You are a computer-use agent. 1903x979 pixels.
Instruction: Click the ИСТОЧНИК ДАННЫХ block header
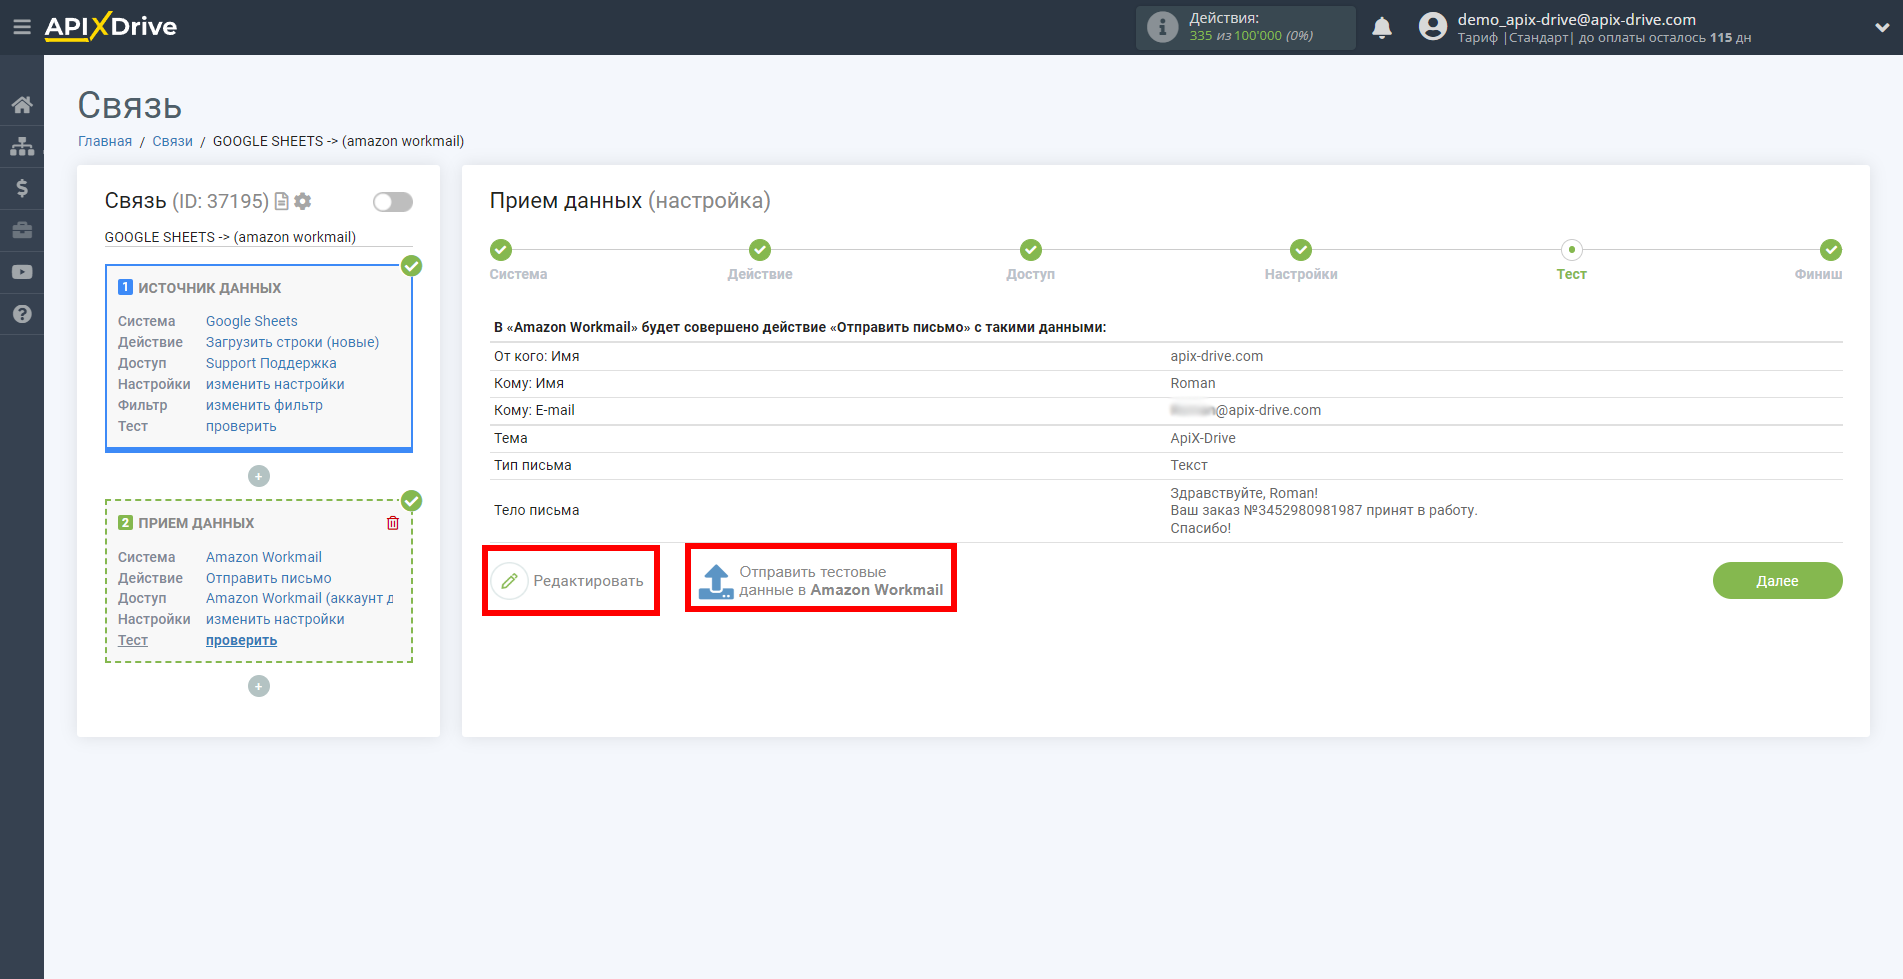[x=209, y=288]
